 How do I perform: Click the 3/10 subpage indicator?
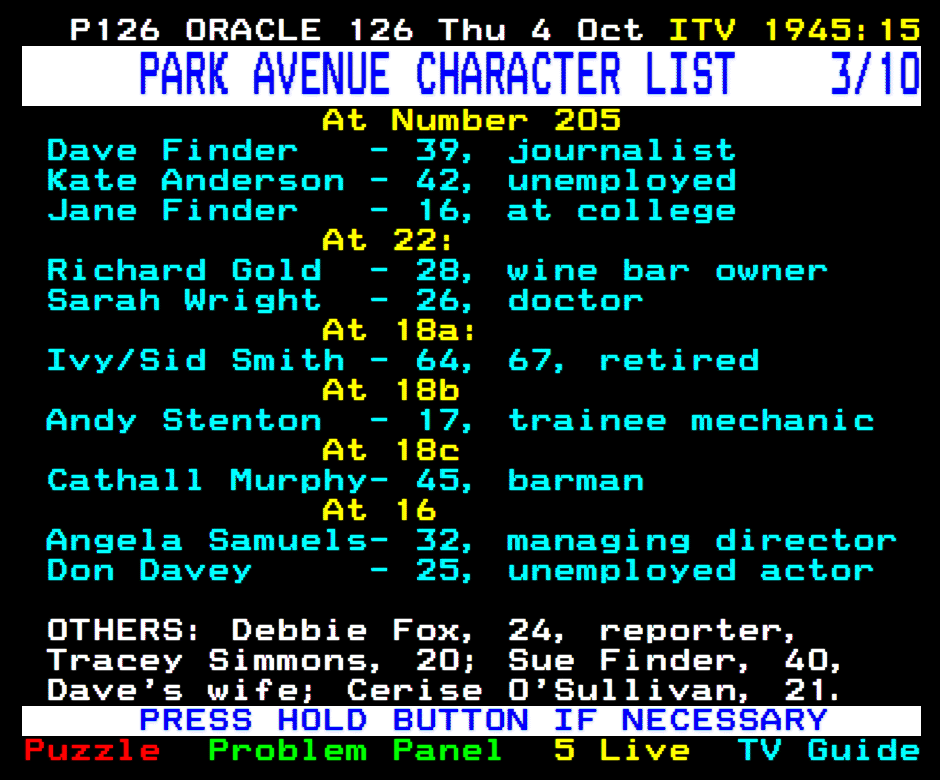click(875, 74)
